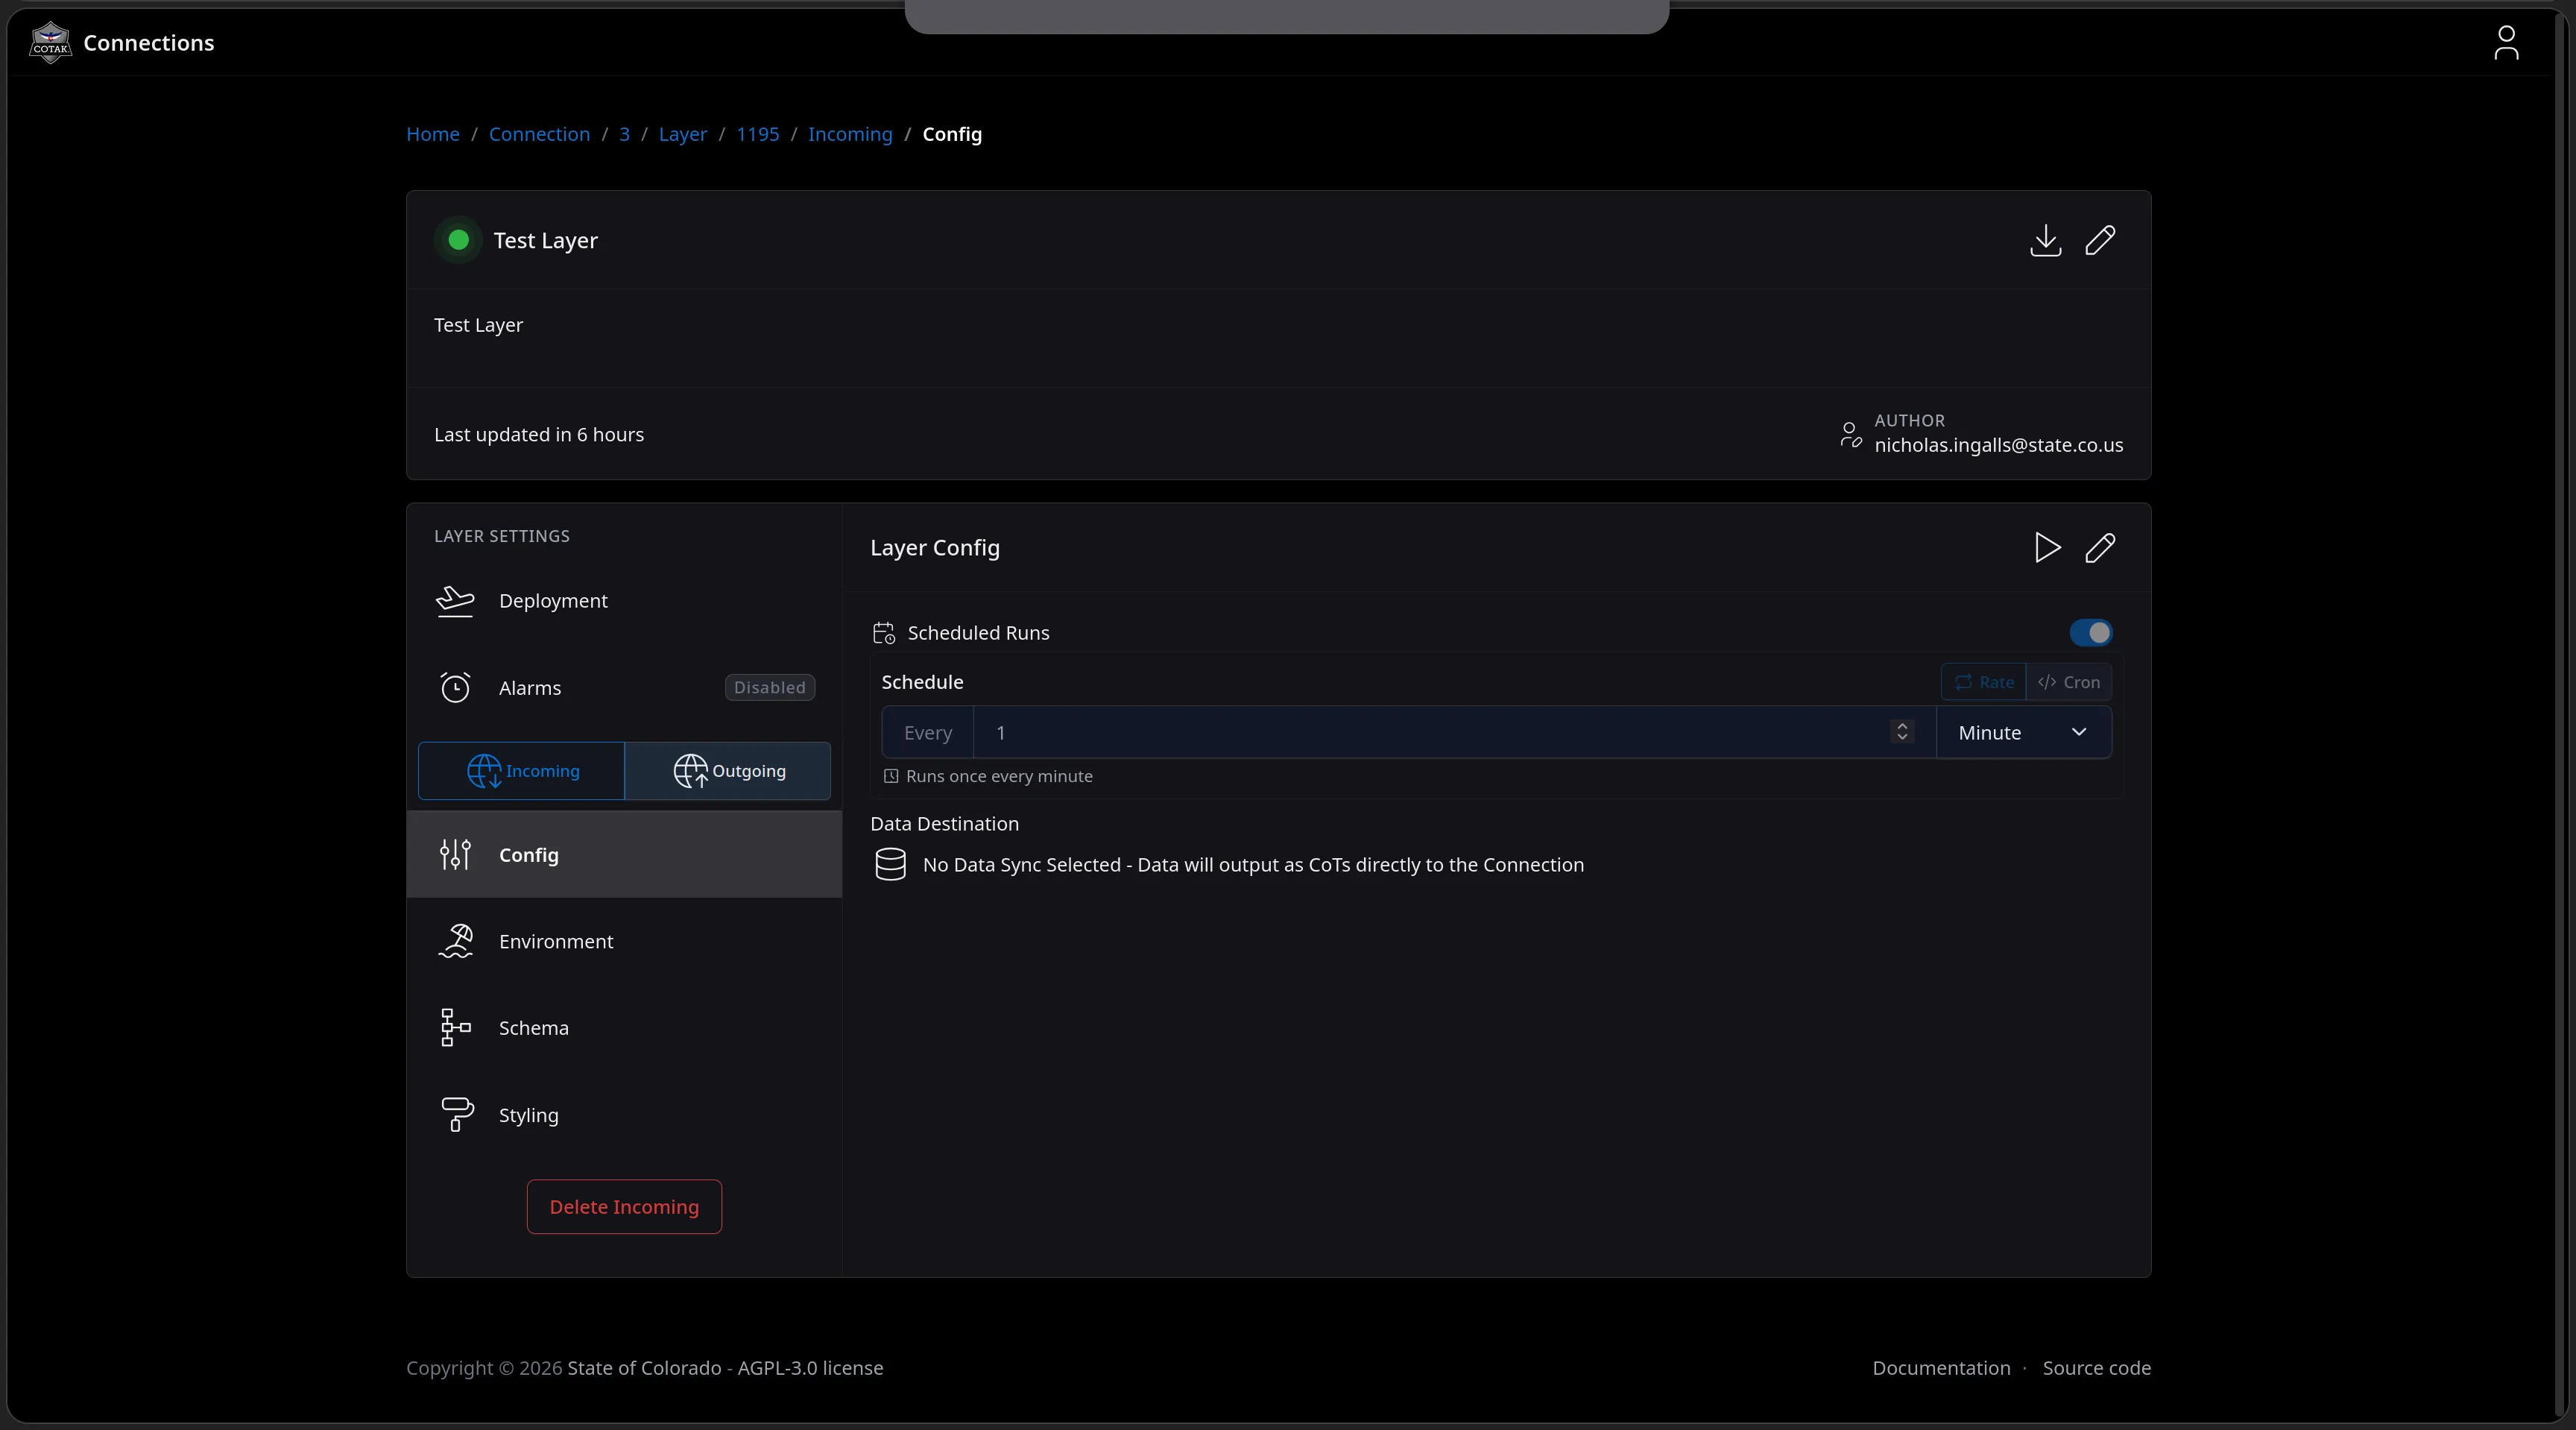Open breadcrumb link 3

point(624,134)
